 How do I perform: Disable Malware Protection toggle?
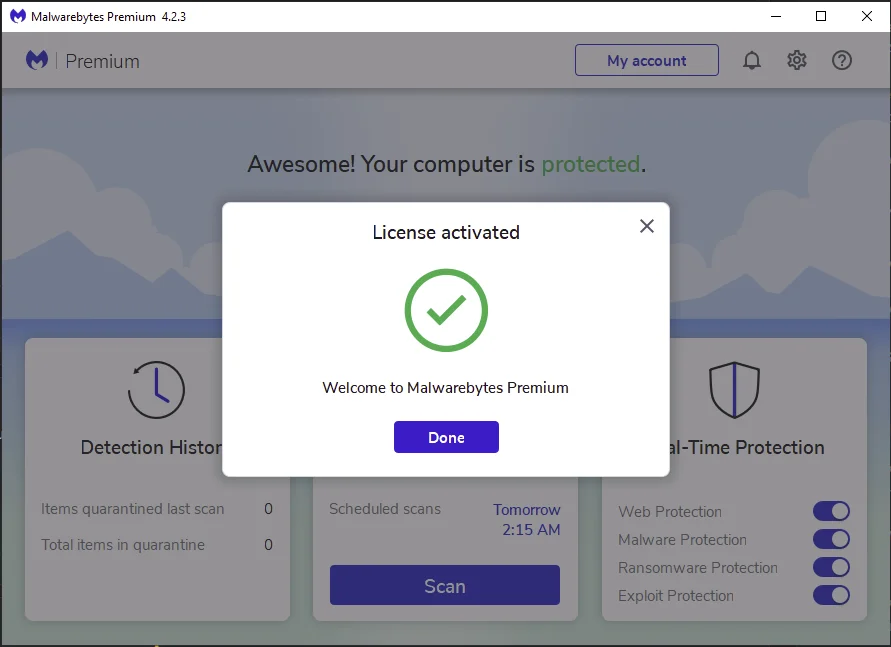click(x=831, y=539)
